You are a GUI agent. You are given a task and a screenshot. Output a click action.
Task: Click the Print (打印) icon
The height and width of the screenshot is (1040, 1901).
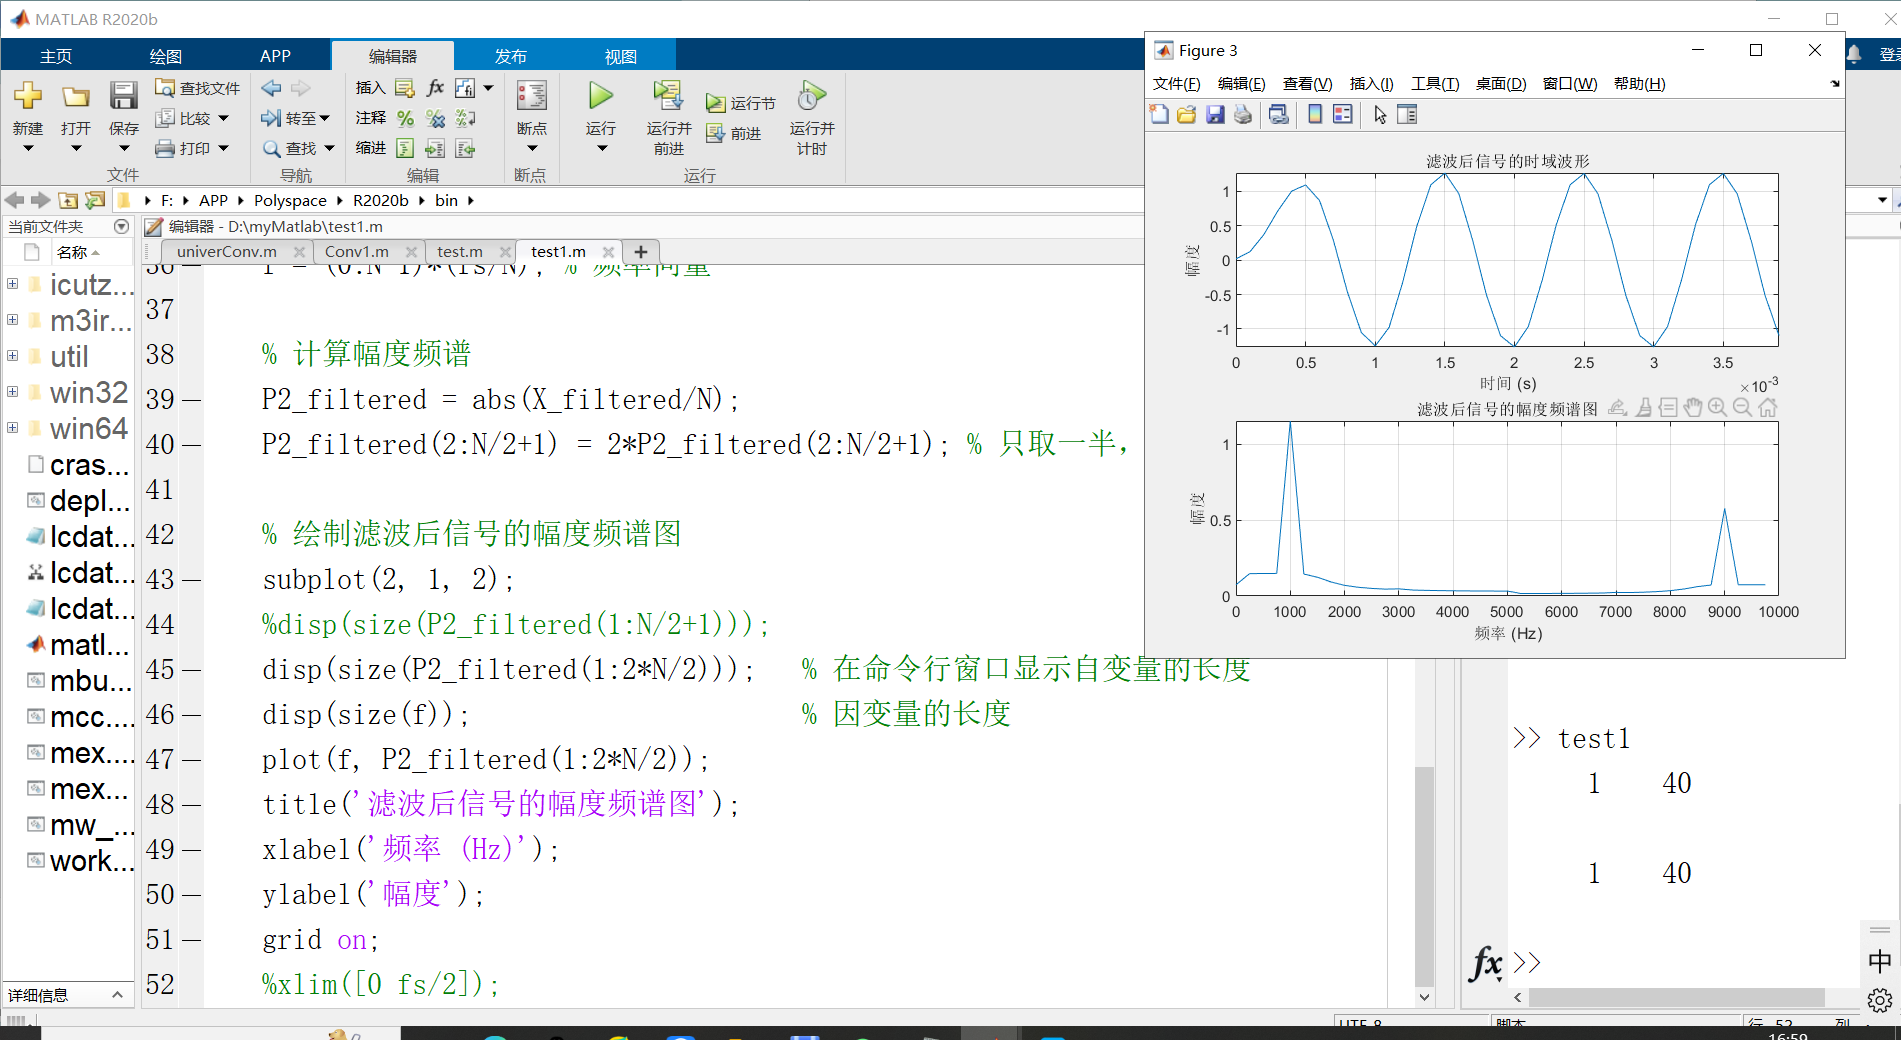pyautogui.click(x=165, y=148)
